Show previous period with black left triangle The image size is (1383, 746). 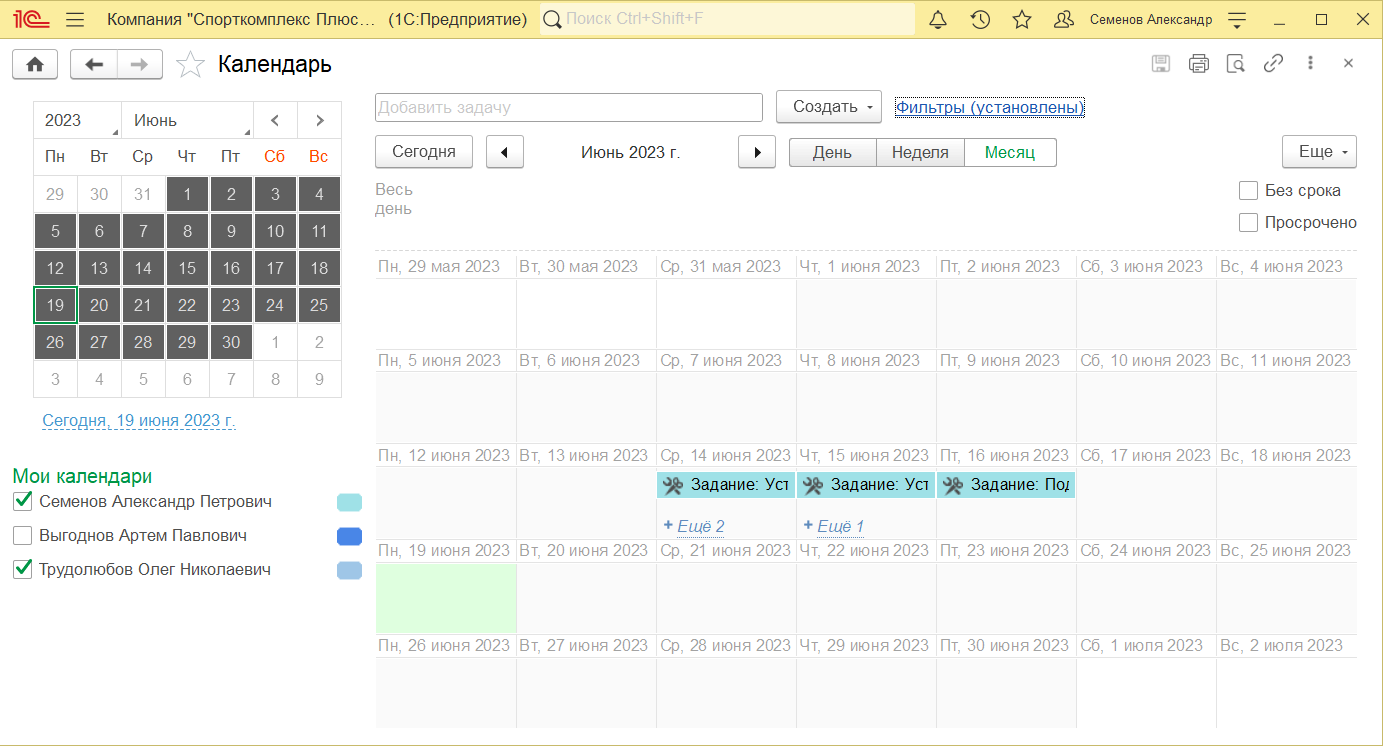[505, 152]
